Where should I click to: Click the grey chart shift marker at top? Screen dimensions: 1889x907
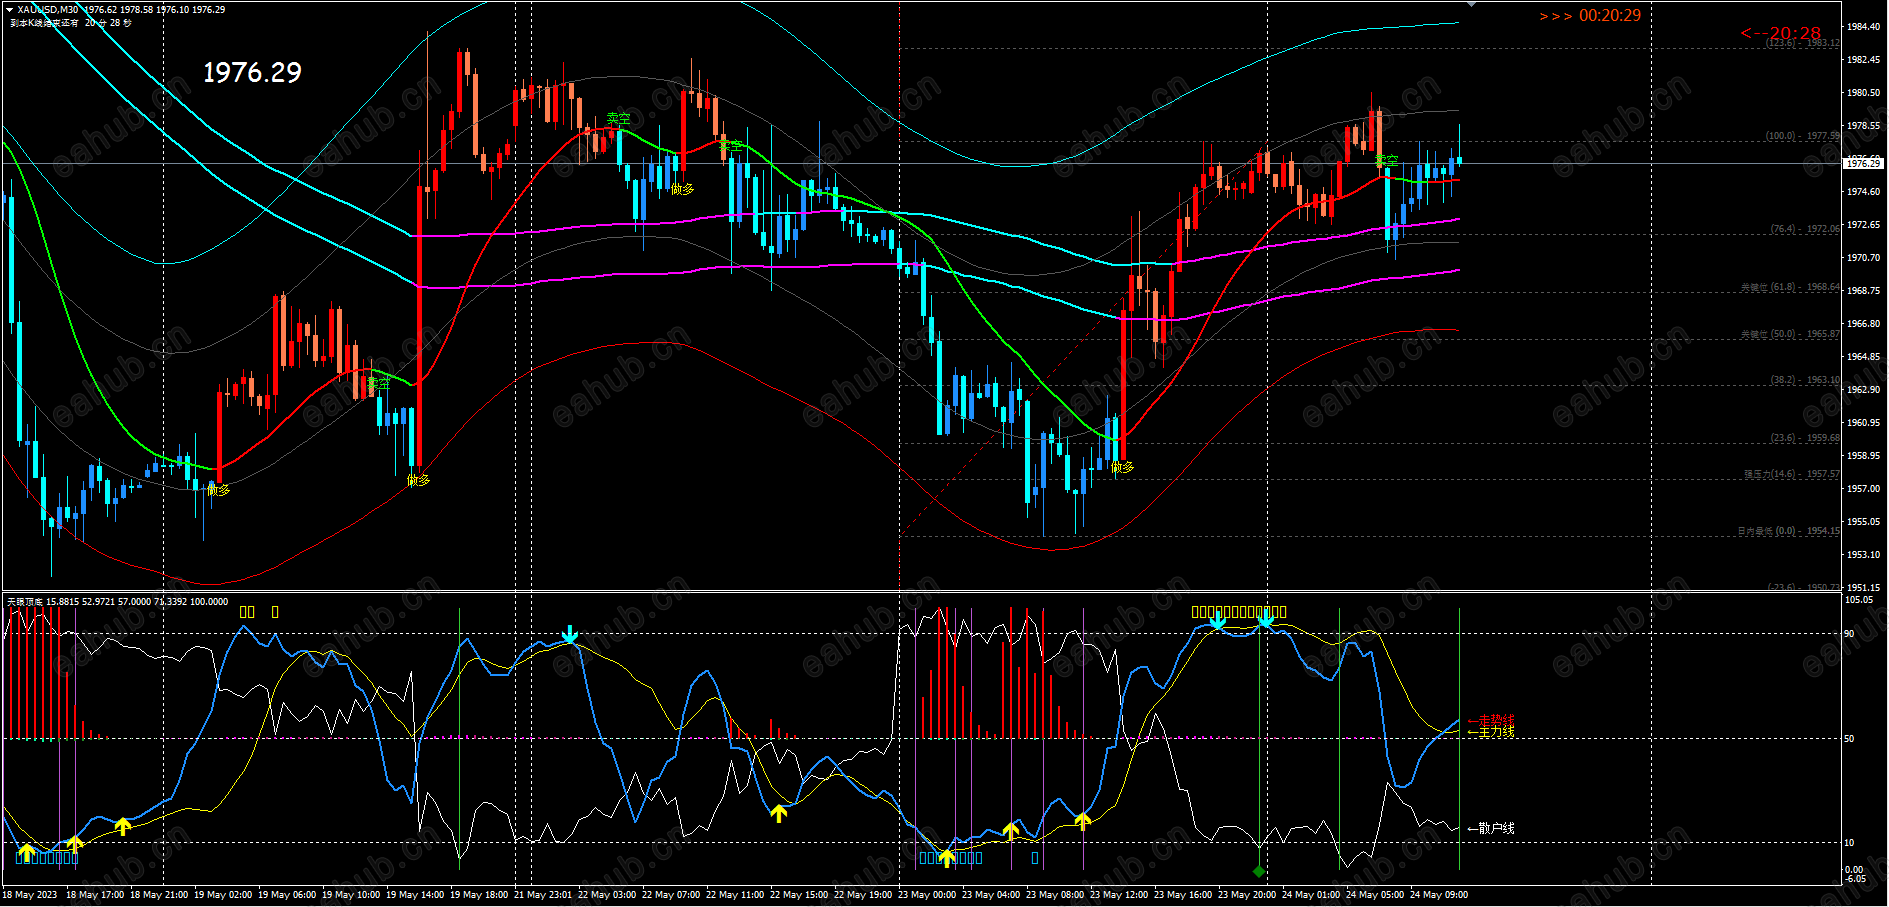coord(1471,4)
